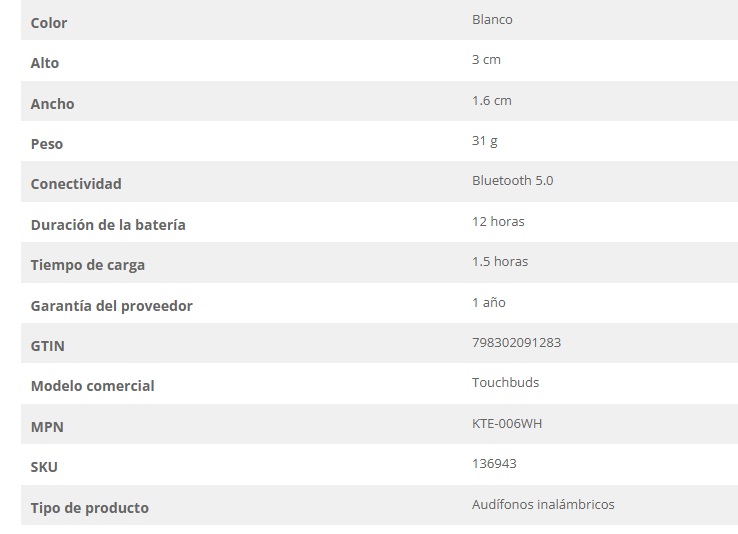Image resolution: width=738 pixels, height=534 pixels.
Task: Click the Color row label
Action: coord(49,22)
